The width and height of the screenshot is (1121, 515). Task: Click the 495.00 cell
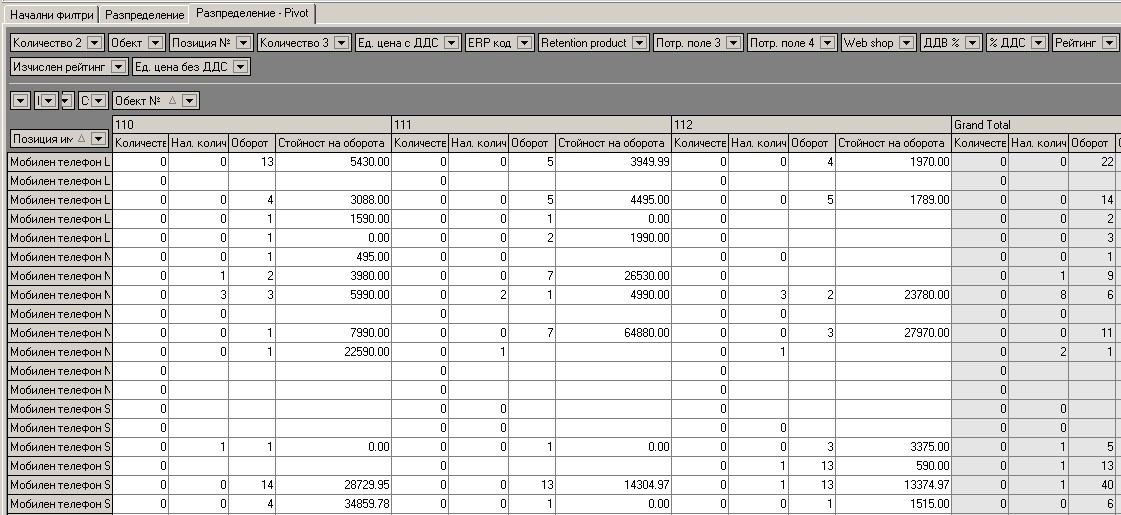pos(334,257)
